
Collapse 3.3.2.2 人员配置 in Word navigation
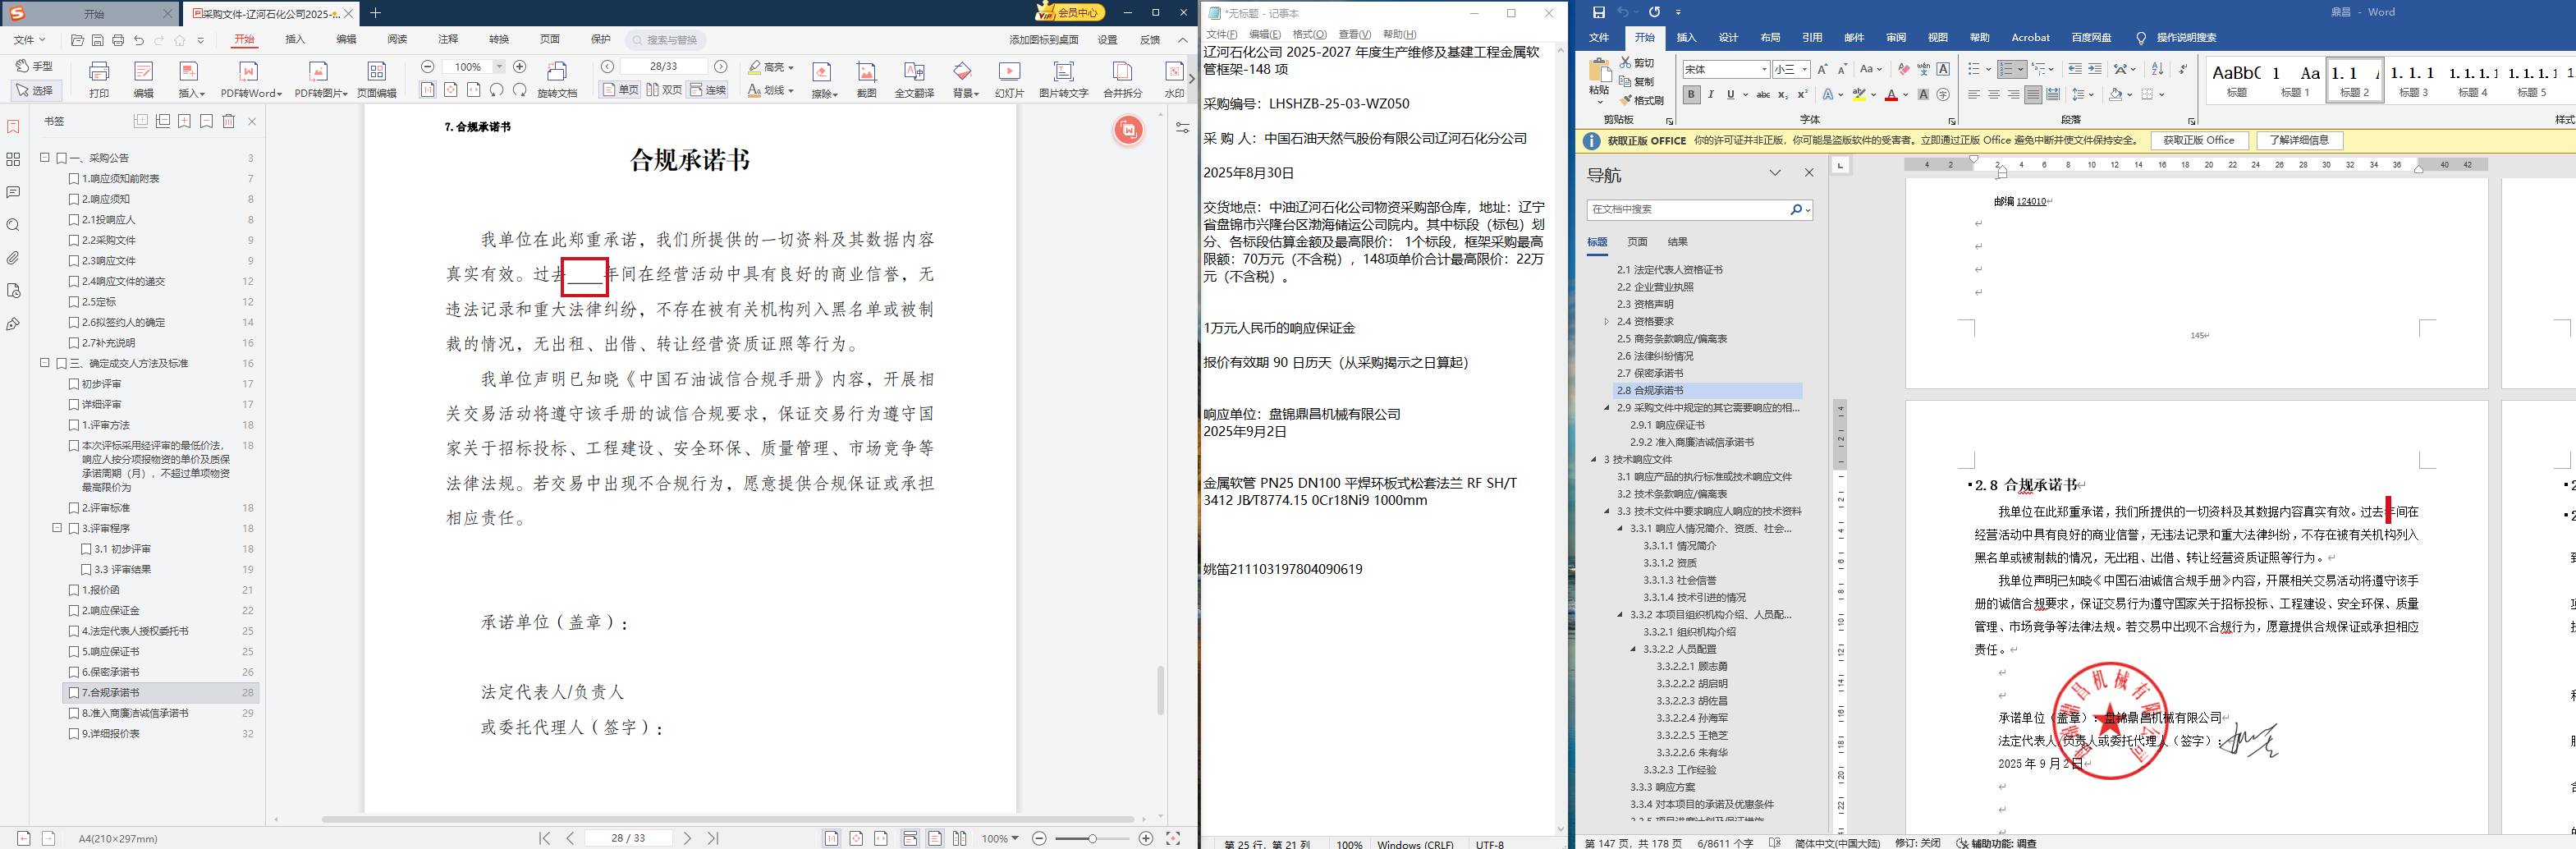click(1633, 649)
